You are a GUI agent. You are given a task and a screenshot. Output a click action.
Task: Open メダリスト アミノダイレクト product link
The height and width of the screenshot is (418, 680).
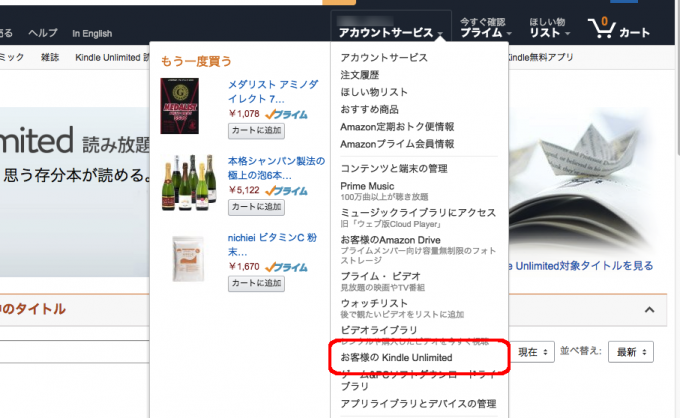(x=273, y=91)
